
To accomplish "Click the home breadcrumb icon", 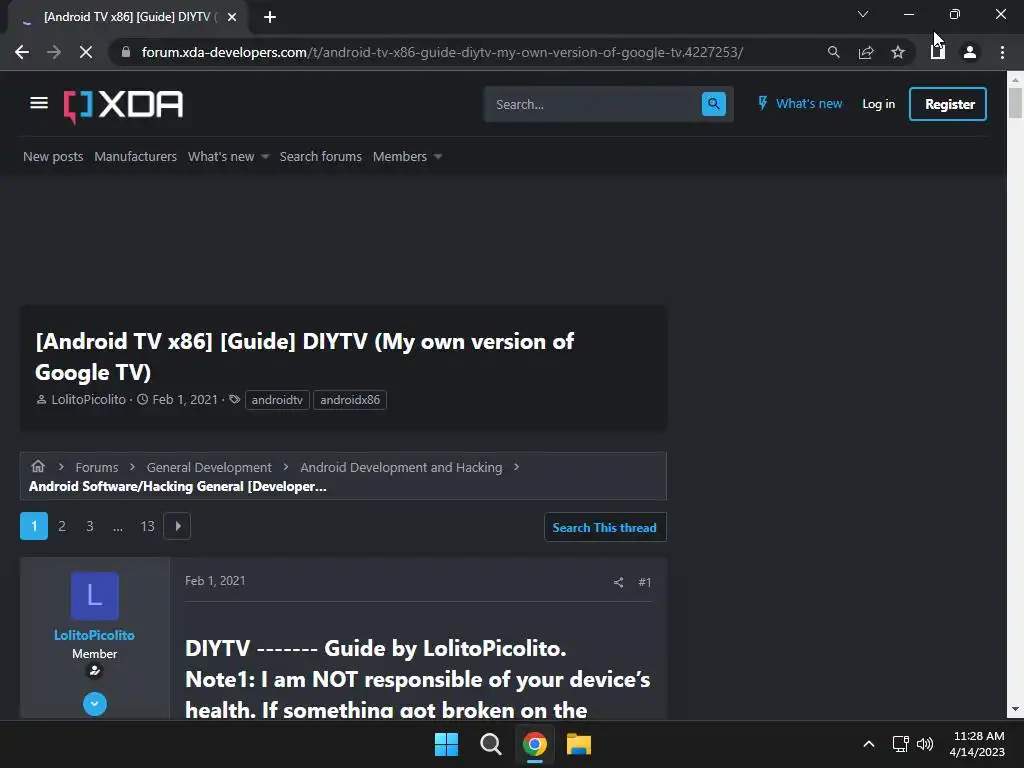I will point(38,466).
